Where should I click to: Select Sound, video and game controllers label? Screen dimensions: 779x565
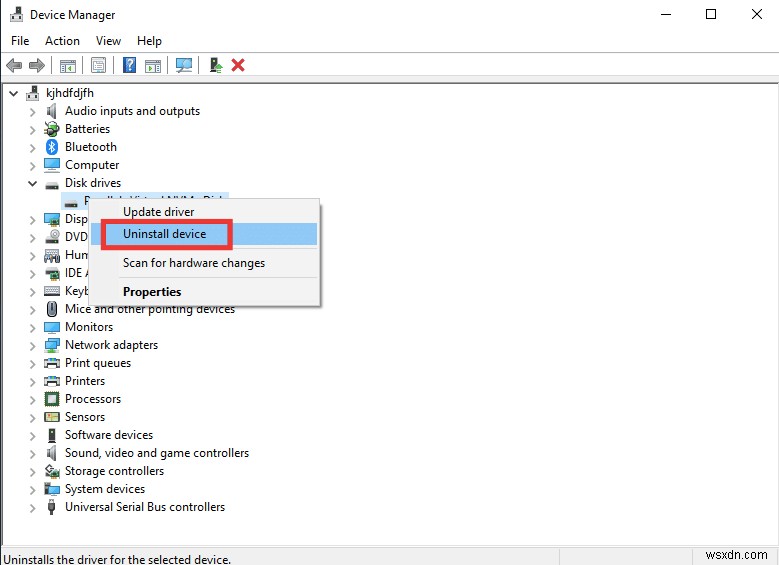(x=157, y=453)
